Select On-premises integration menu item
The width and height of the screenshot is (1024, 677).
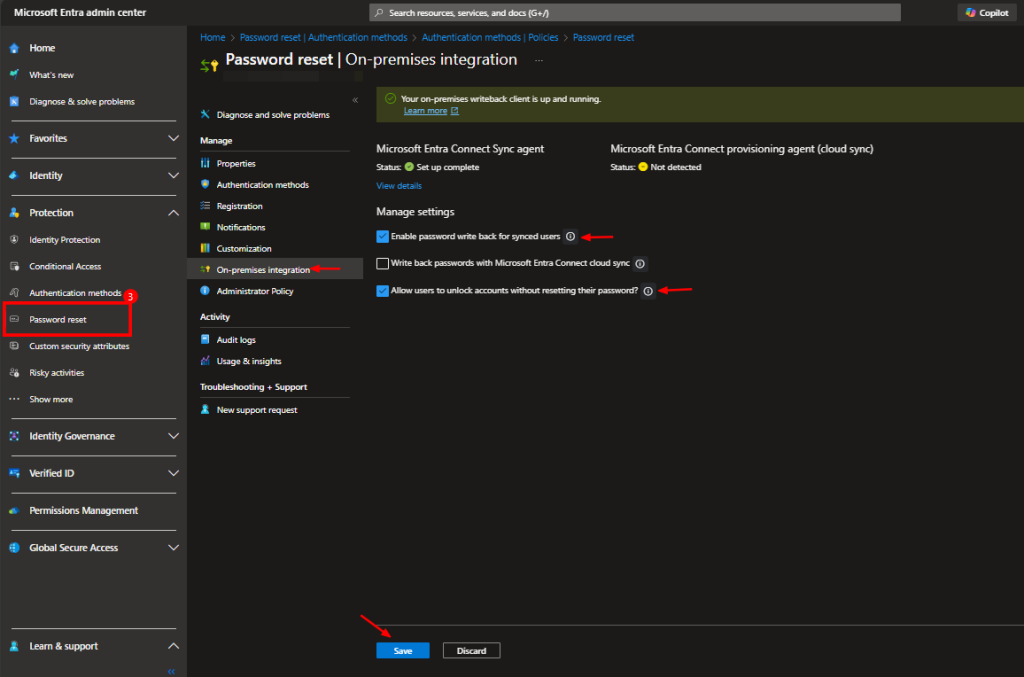click(x=263, y=270)
